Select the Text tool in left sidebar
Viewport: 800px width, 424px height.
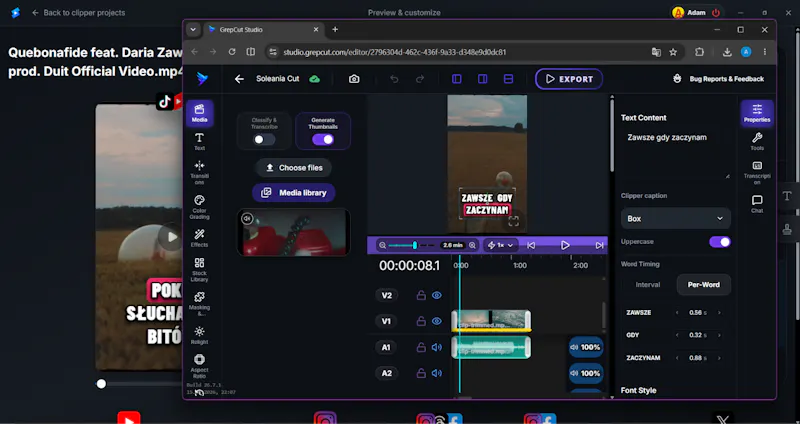click(x=199, y=141)
